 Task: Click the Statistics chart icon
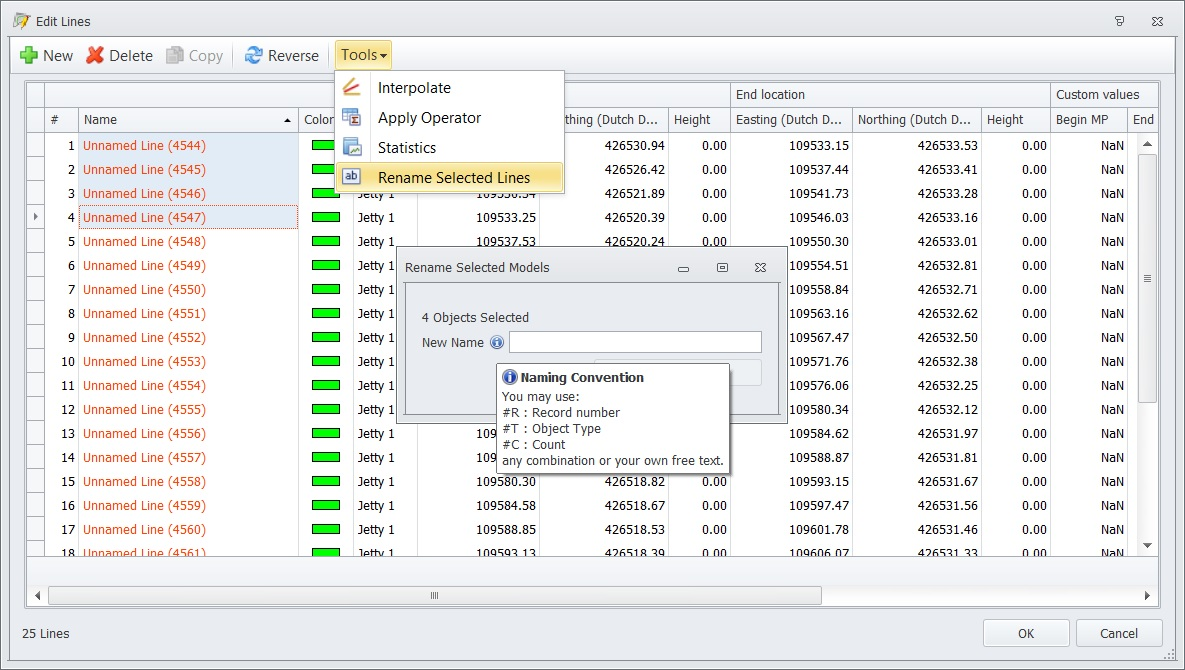pos(351,148)
